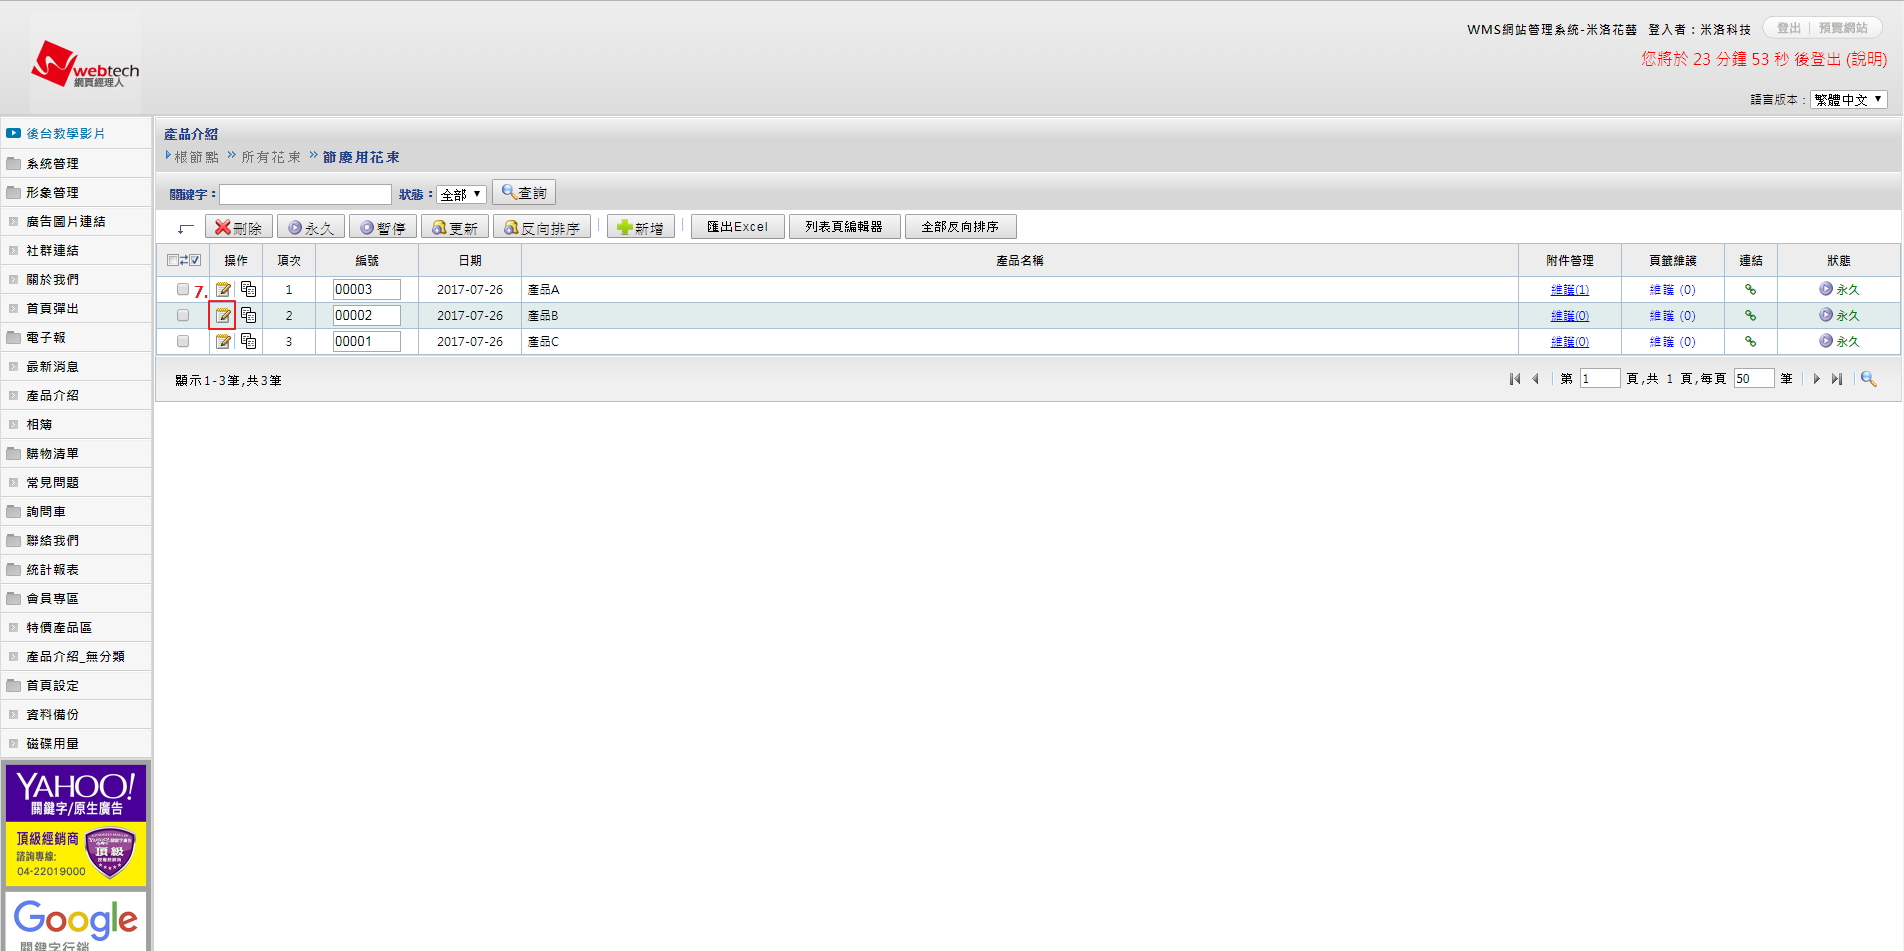This screenshot has height=951, width=1904.
Task: Go to the last page arrow
Action: 1837,379
